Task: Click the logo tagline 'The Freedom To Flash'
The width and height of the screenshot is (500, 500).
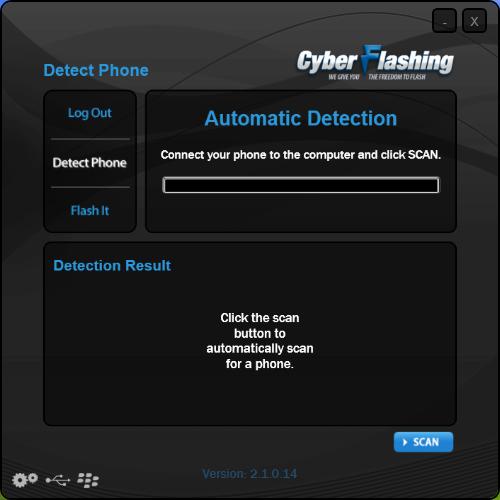Action: pos(397,77)
